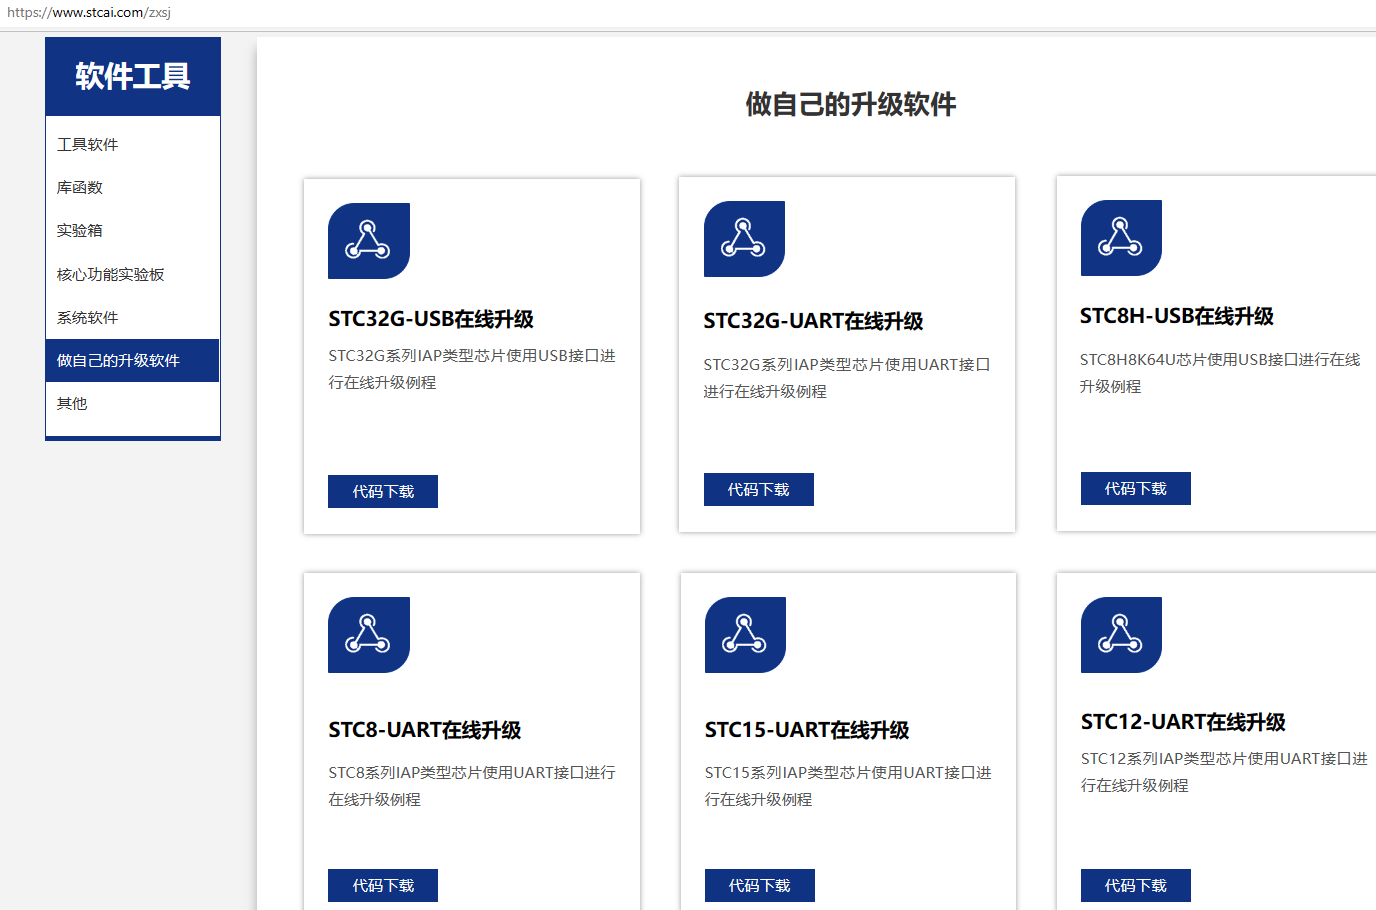The height and width of the screenshot is (910, 1376).
Task: Select 实验箱 in the sidebar
Action: (132, 230)
